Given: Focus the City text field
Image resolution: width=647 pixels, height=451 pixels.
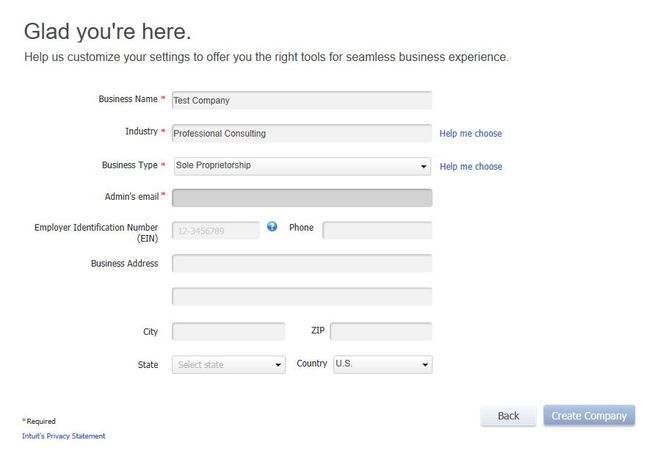Looking at the screenshot, I should [228, 332].
